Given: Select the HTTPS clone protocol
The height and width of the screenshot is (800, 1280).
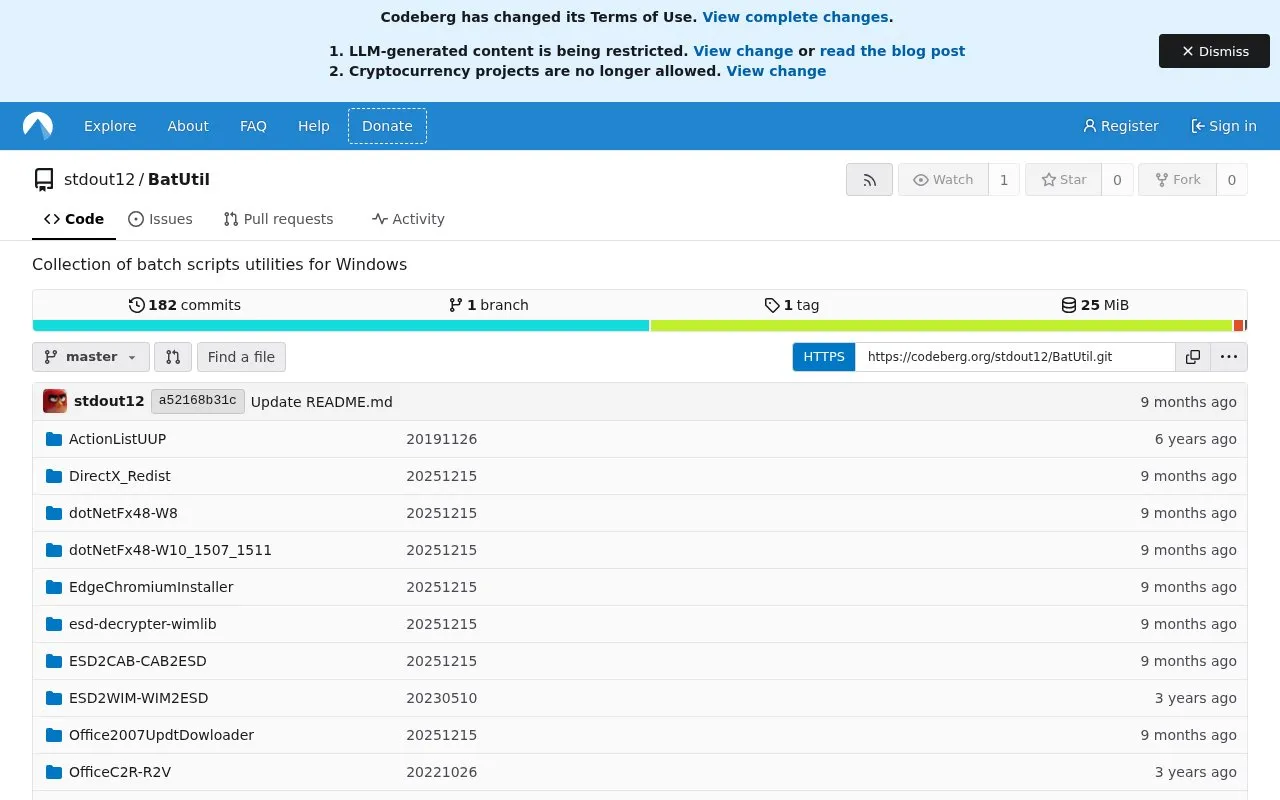Looking at the screenshot, I should 824,357.
